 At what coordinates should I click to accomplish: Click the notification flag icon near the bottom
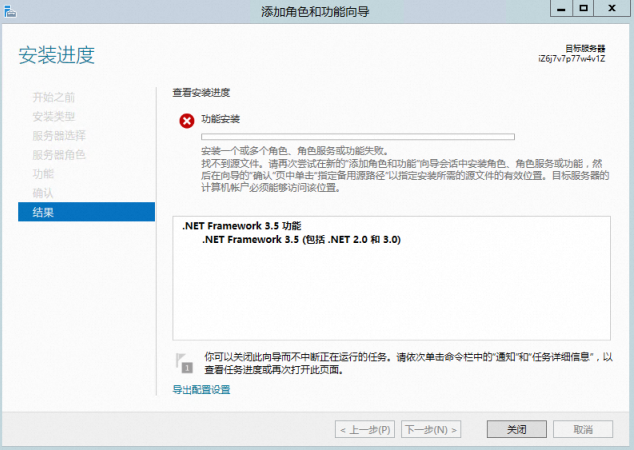tap(185, 361)
